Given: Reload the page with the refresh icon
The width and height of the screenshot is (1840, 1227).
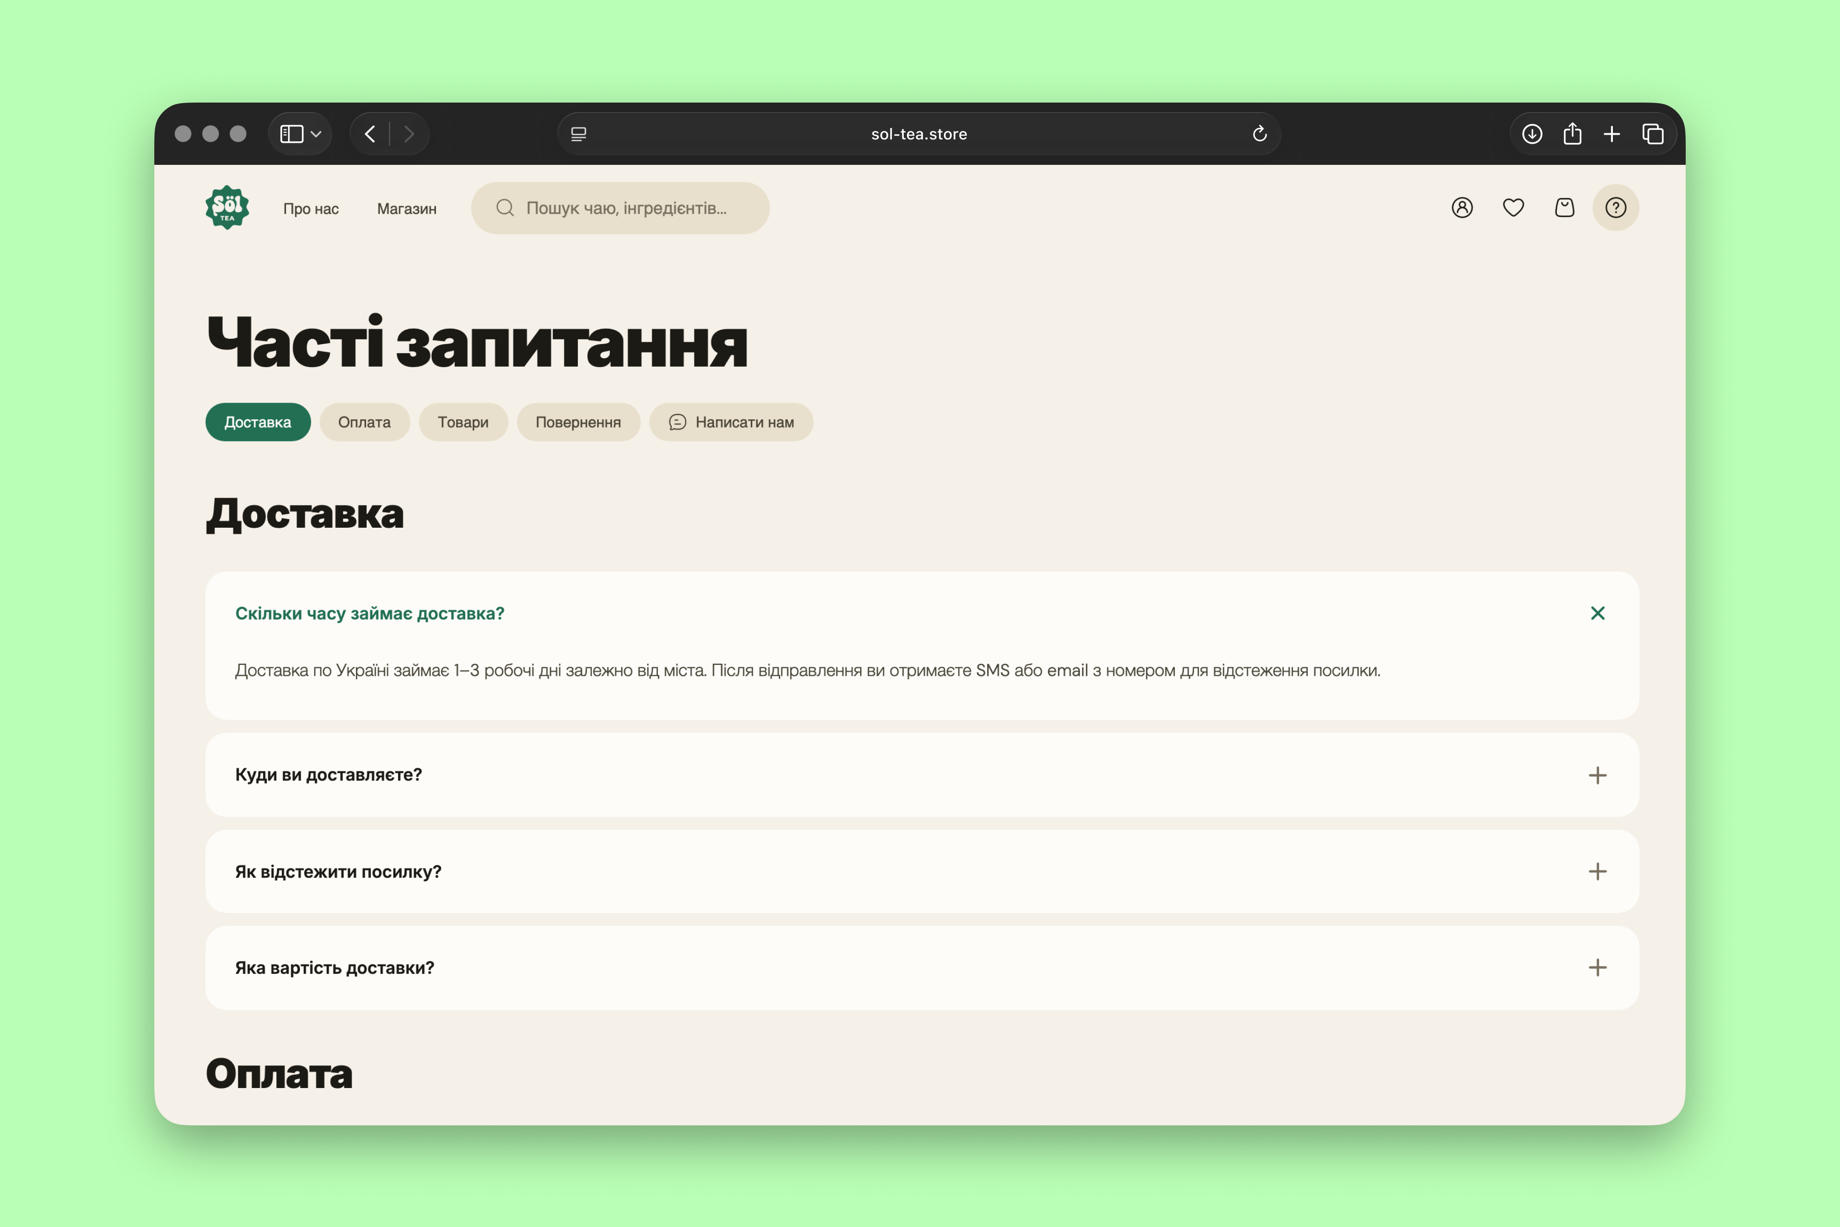Looking at the screenshot, I should (x=1259, y=134).
